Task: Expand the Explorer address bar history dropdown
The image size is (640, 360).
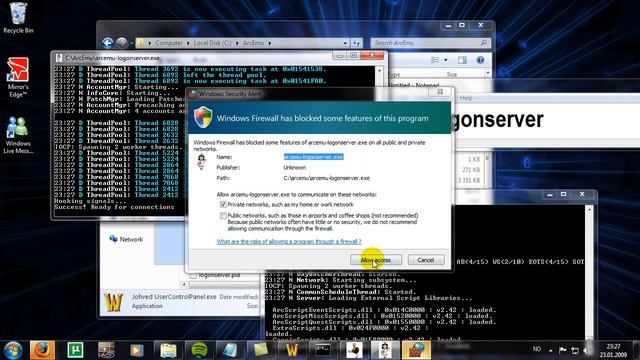Action: pos(345,43)
